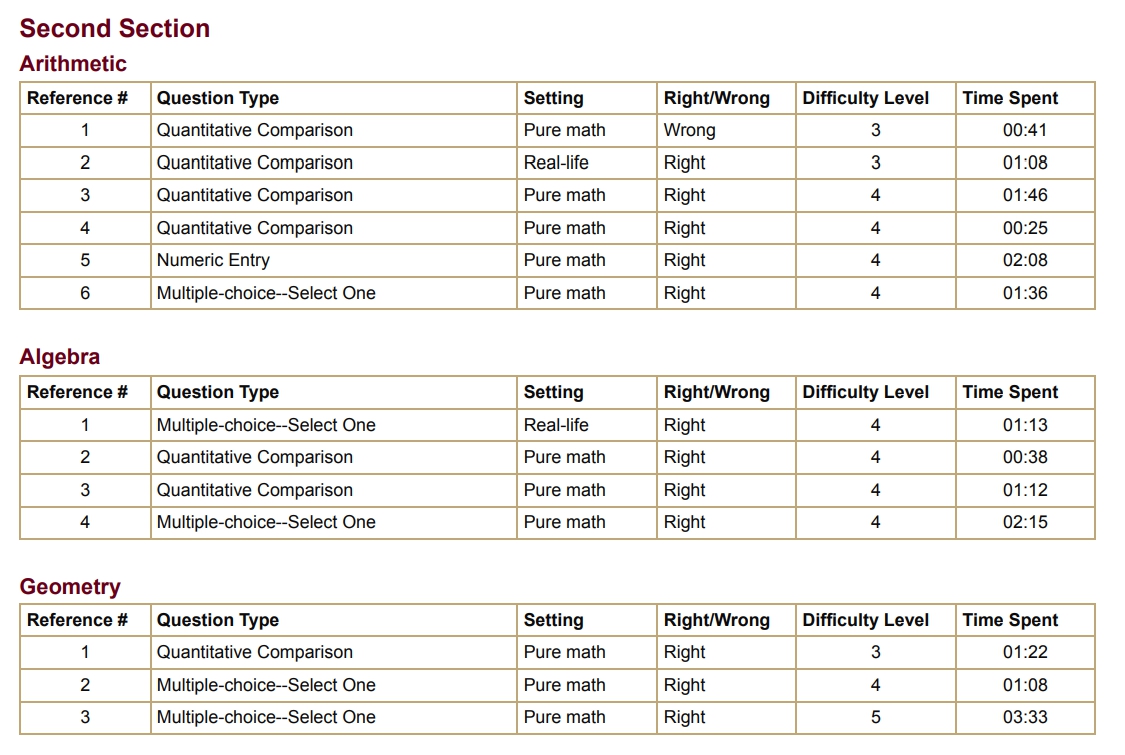Select the Numeric Entry question type cell

213,260
